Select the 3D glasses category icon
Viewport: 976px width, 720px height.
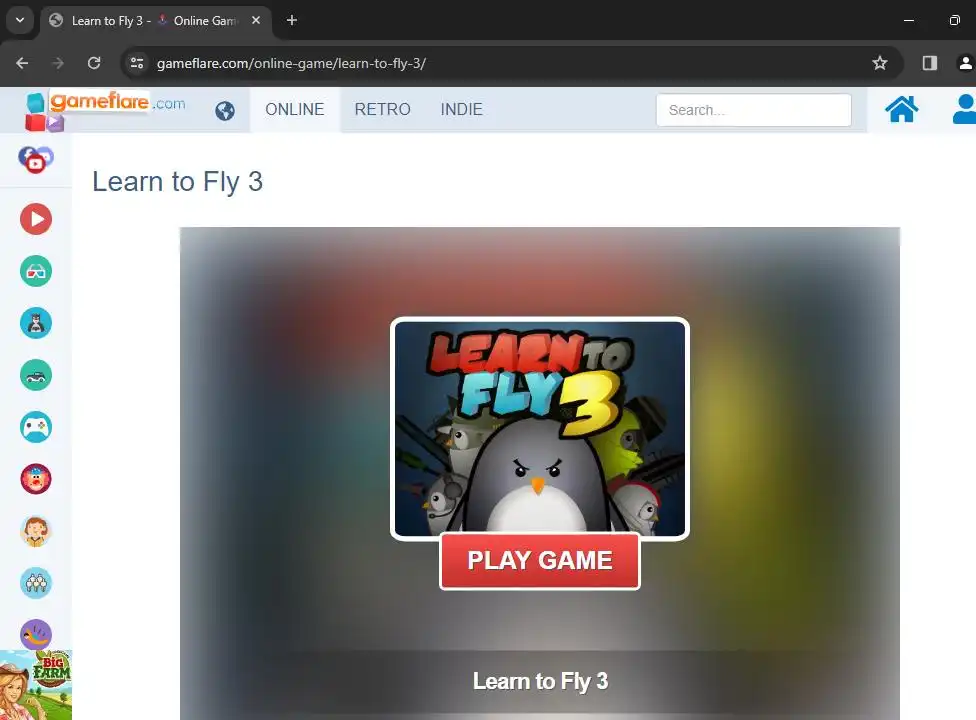[35, 271]
